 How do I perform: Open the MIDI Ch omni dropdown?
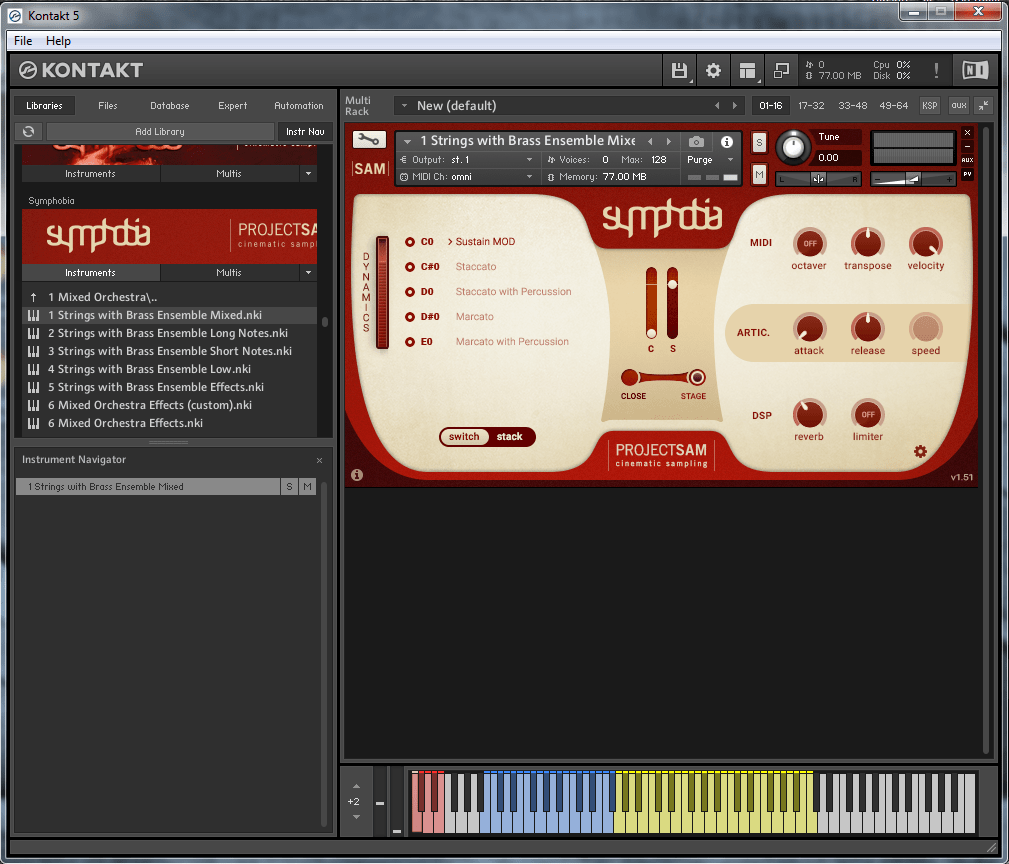[x=467, y=177]
